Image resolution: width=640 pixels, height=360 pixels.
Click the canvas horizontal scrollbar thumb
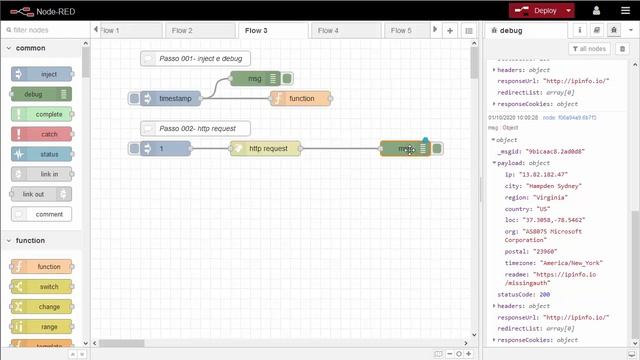pos(122,343)
